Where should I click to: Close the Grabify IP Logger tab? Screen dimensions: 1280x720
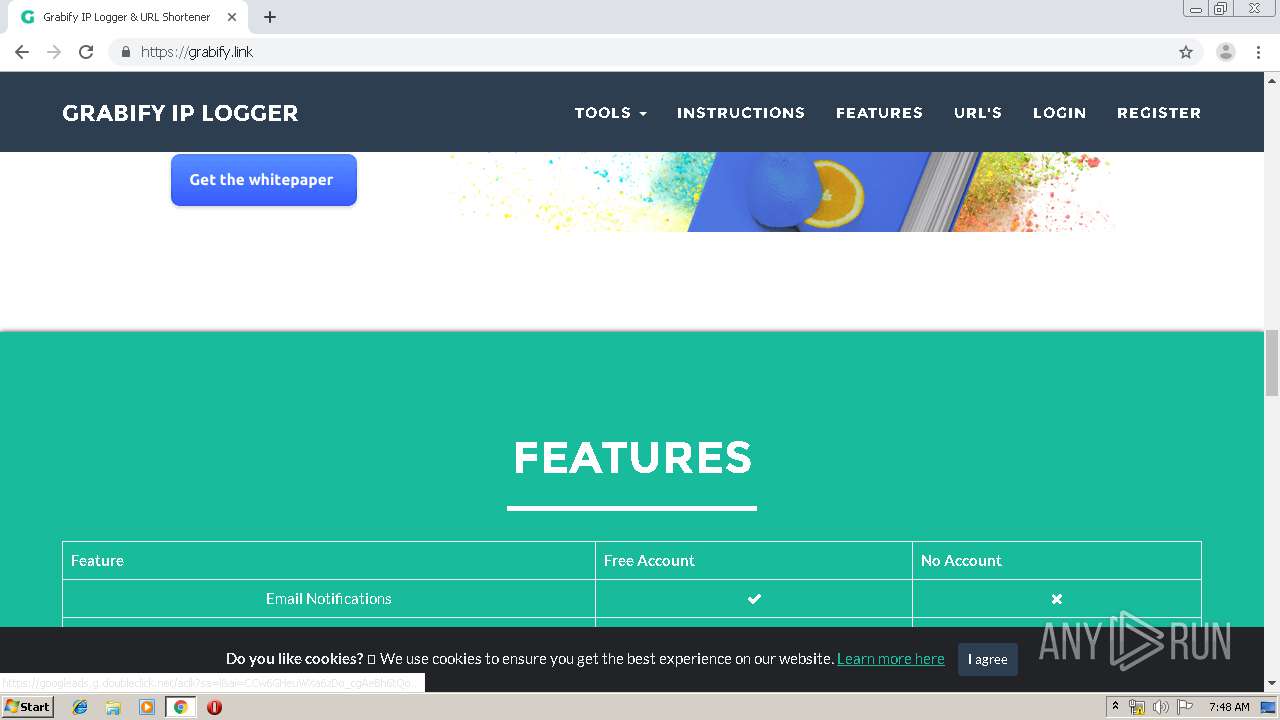tap(232, 17)
